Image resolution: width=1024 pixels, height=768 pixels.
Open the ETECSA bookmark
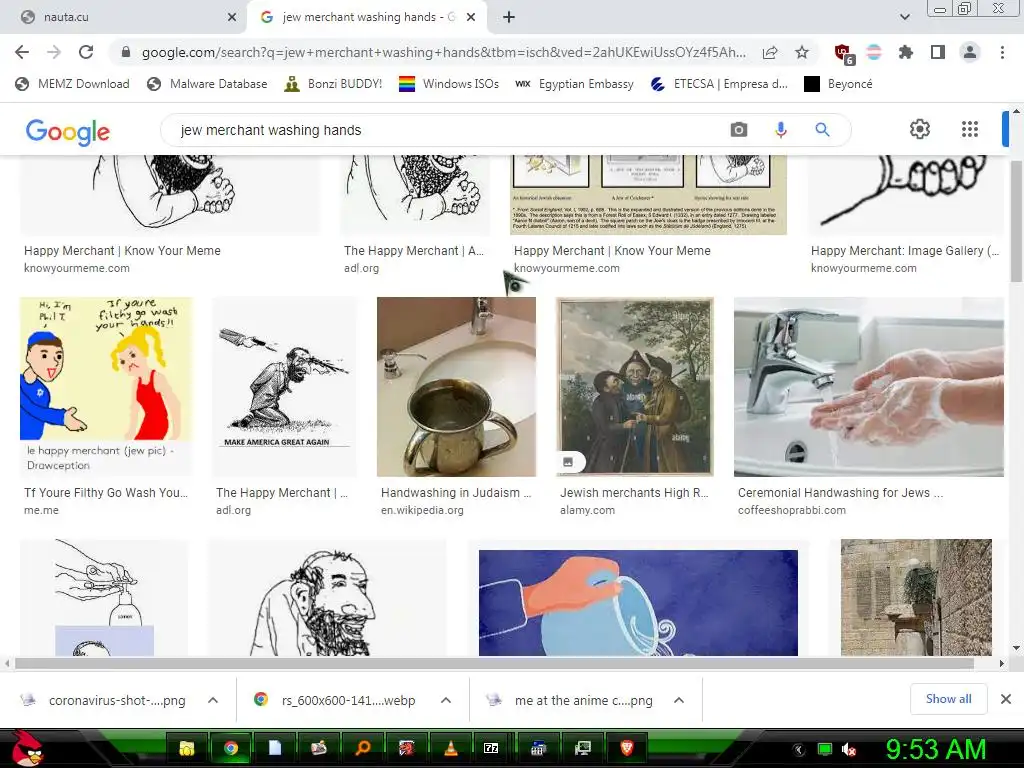720,84
